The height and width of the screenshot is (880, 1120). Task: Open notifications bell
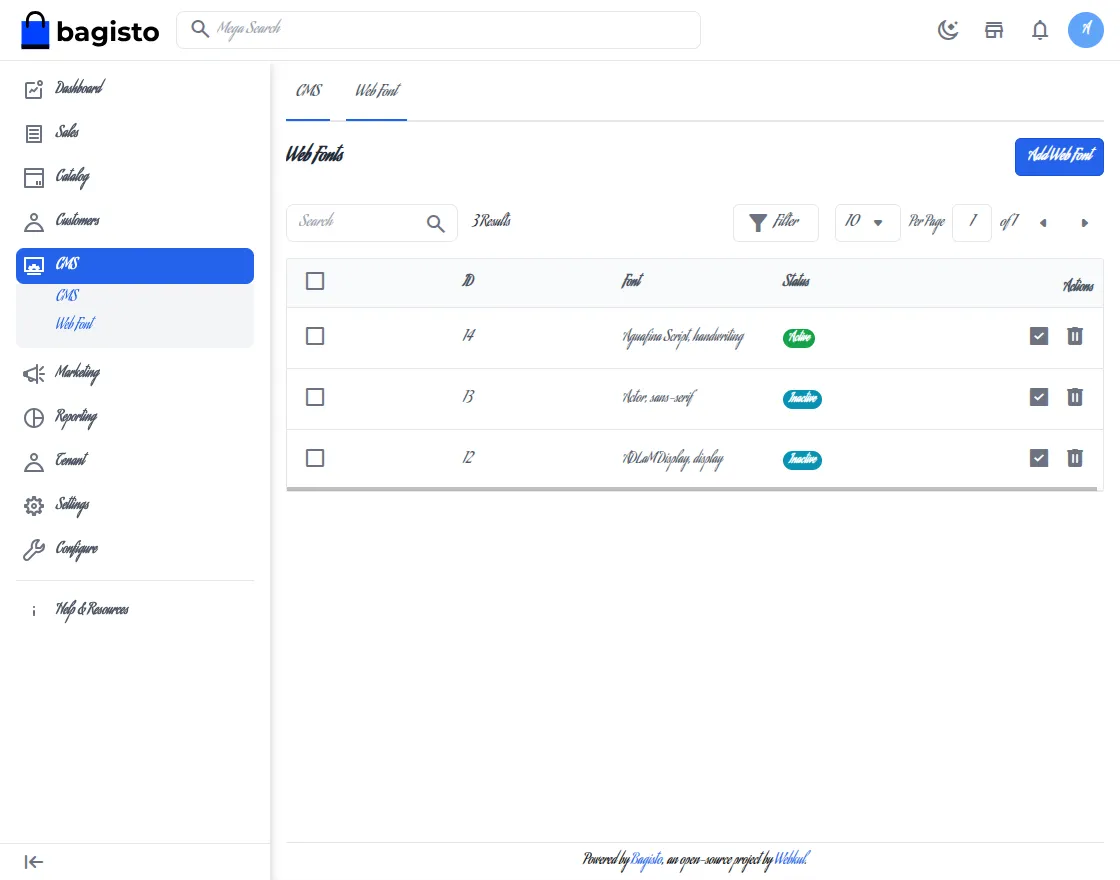tap(1040, 30)
